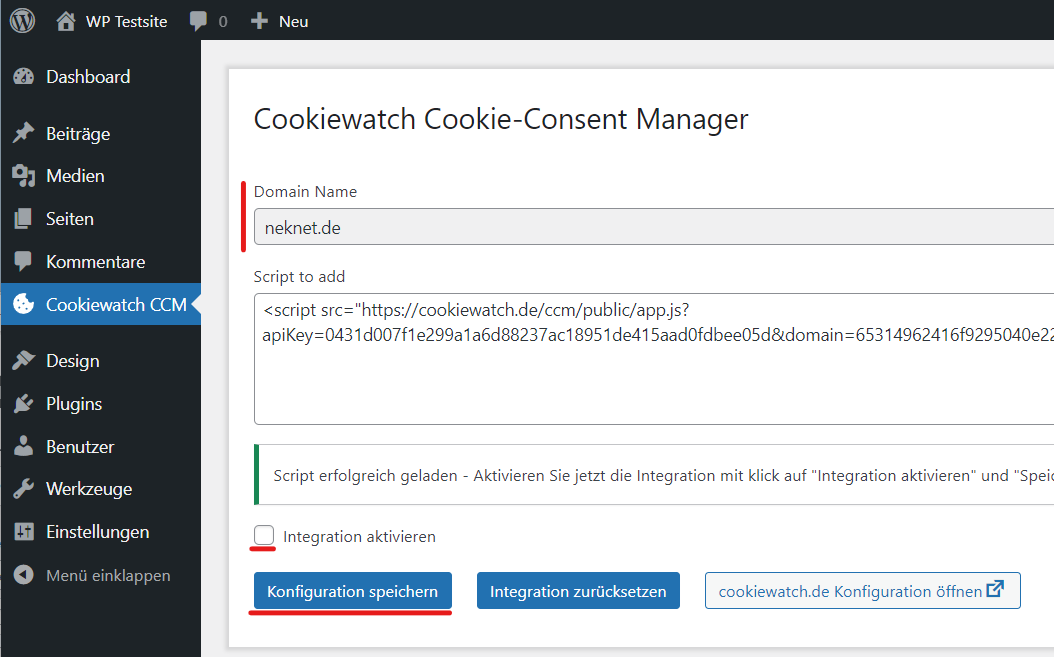Click the Beiträge pin icon
Screen dimensions: 1054x657
pos(24,134)
